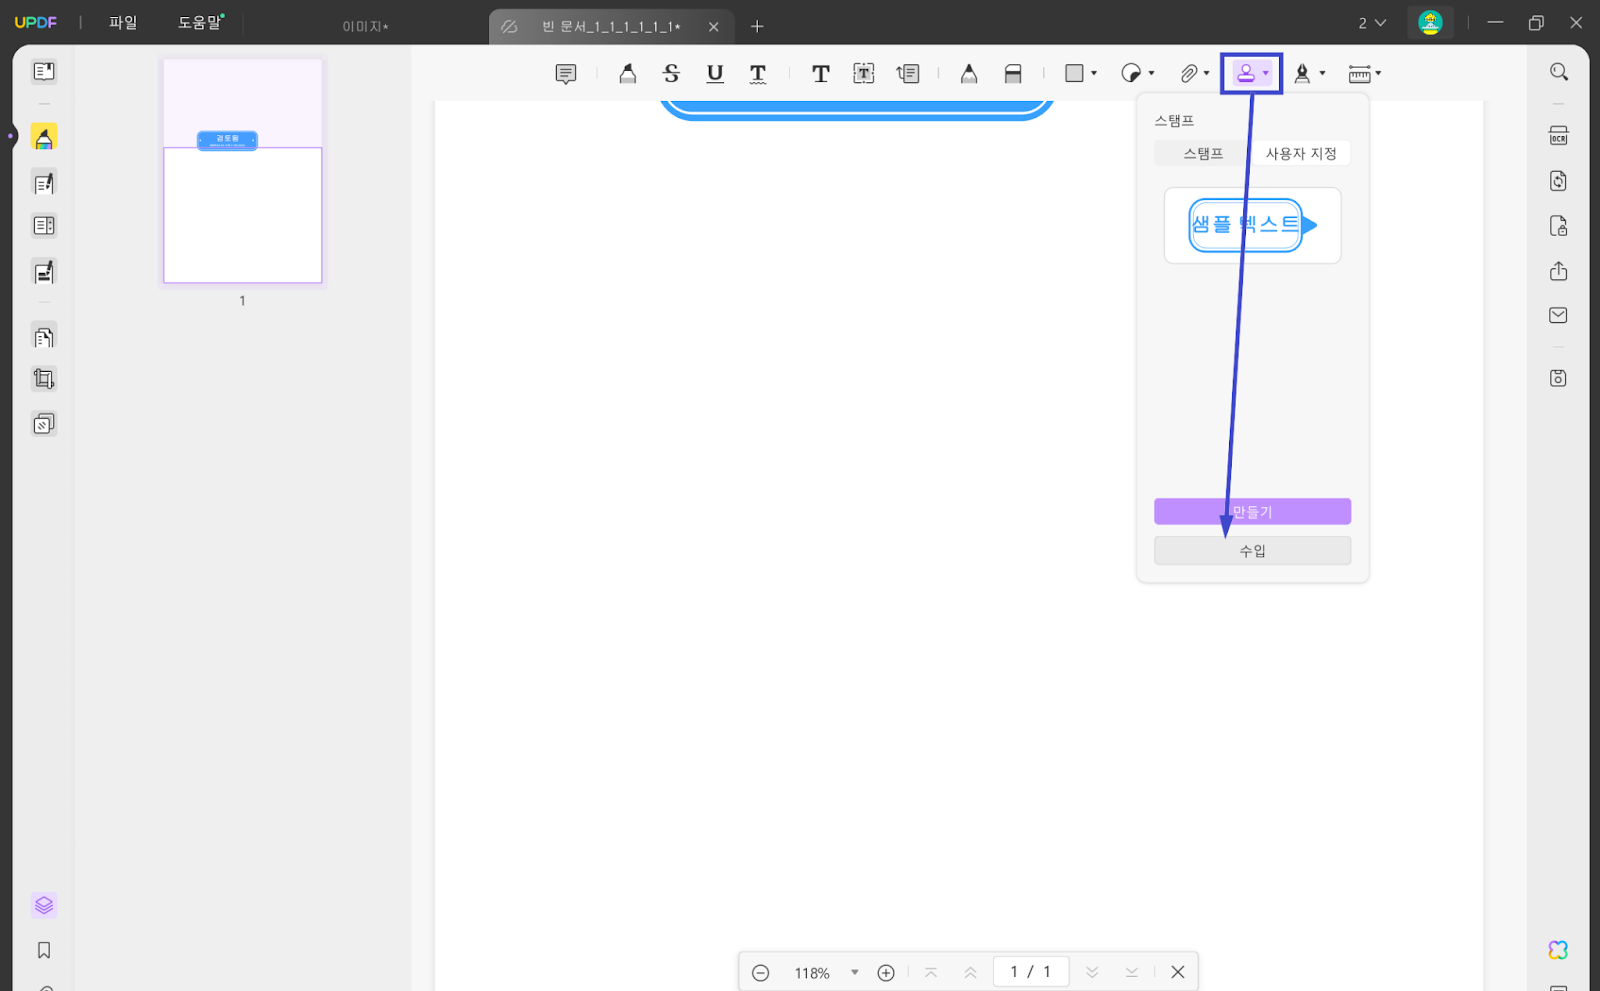This screenshot has width=1600, height=991.
Task: Open Organize Pages tool in sidebar
Action: click(44, 337)
